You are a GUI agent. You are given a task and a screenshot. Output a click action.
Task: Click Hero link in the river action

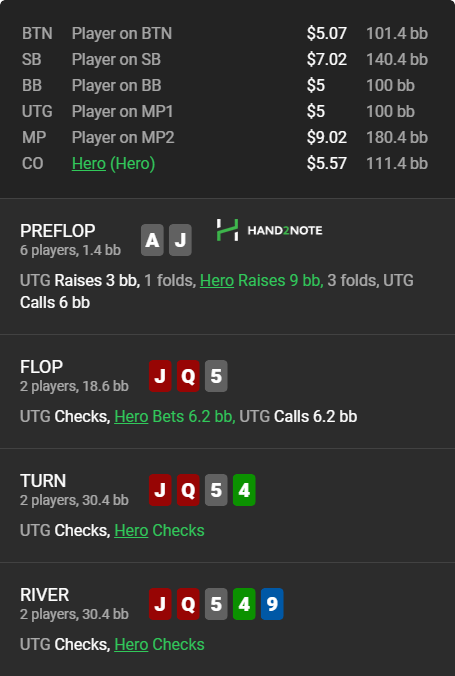tap(131, 645)
